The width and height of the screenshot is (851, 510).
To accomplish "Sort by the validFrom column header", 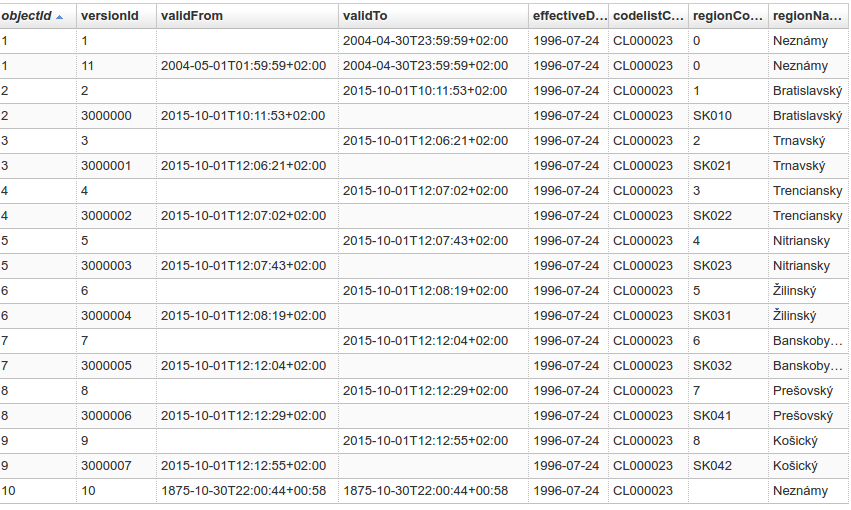I will point(192,16).
